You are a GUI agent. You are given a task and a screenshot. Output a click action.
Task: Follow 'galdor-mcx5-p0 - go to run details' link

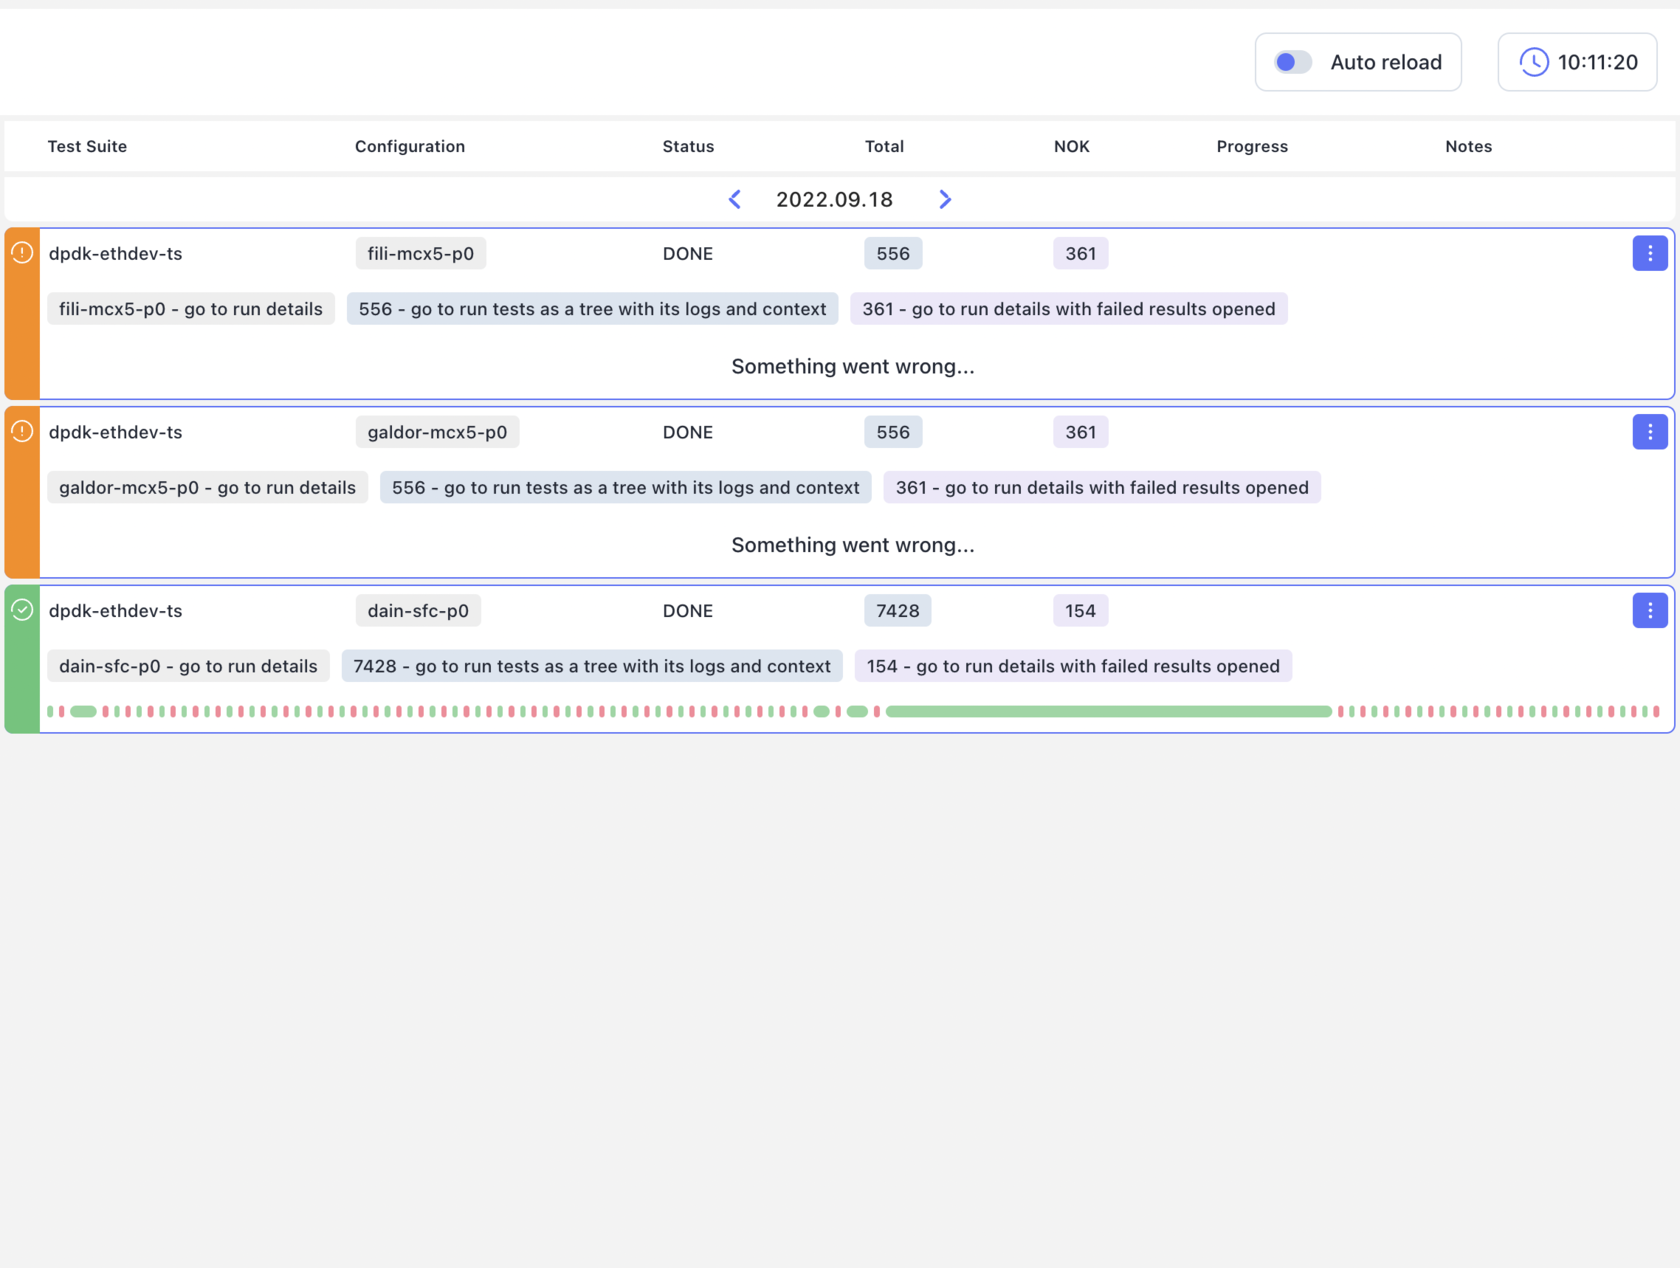coord(207,487)
